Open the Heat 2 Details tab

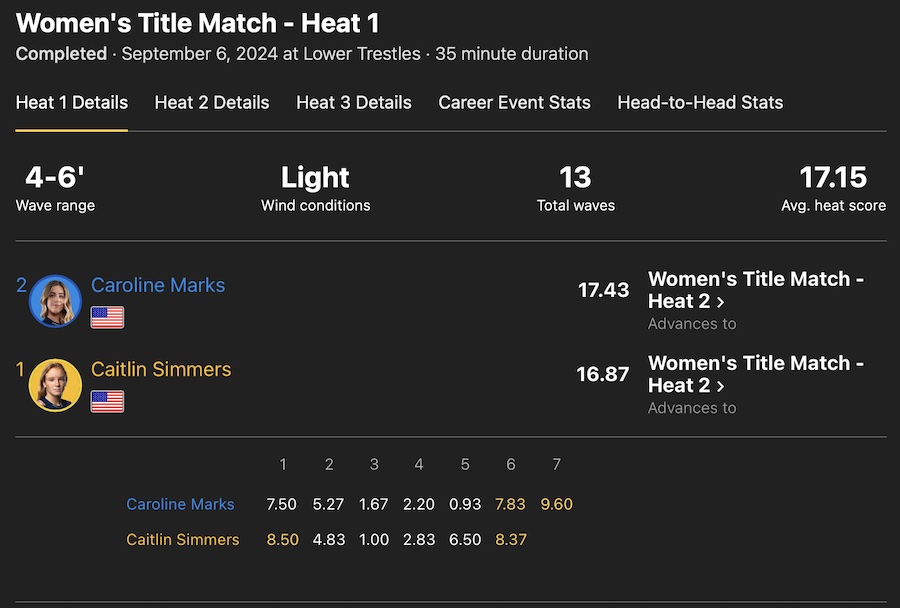tap(212, 102)
